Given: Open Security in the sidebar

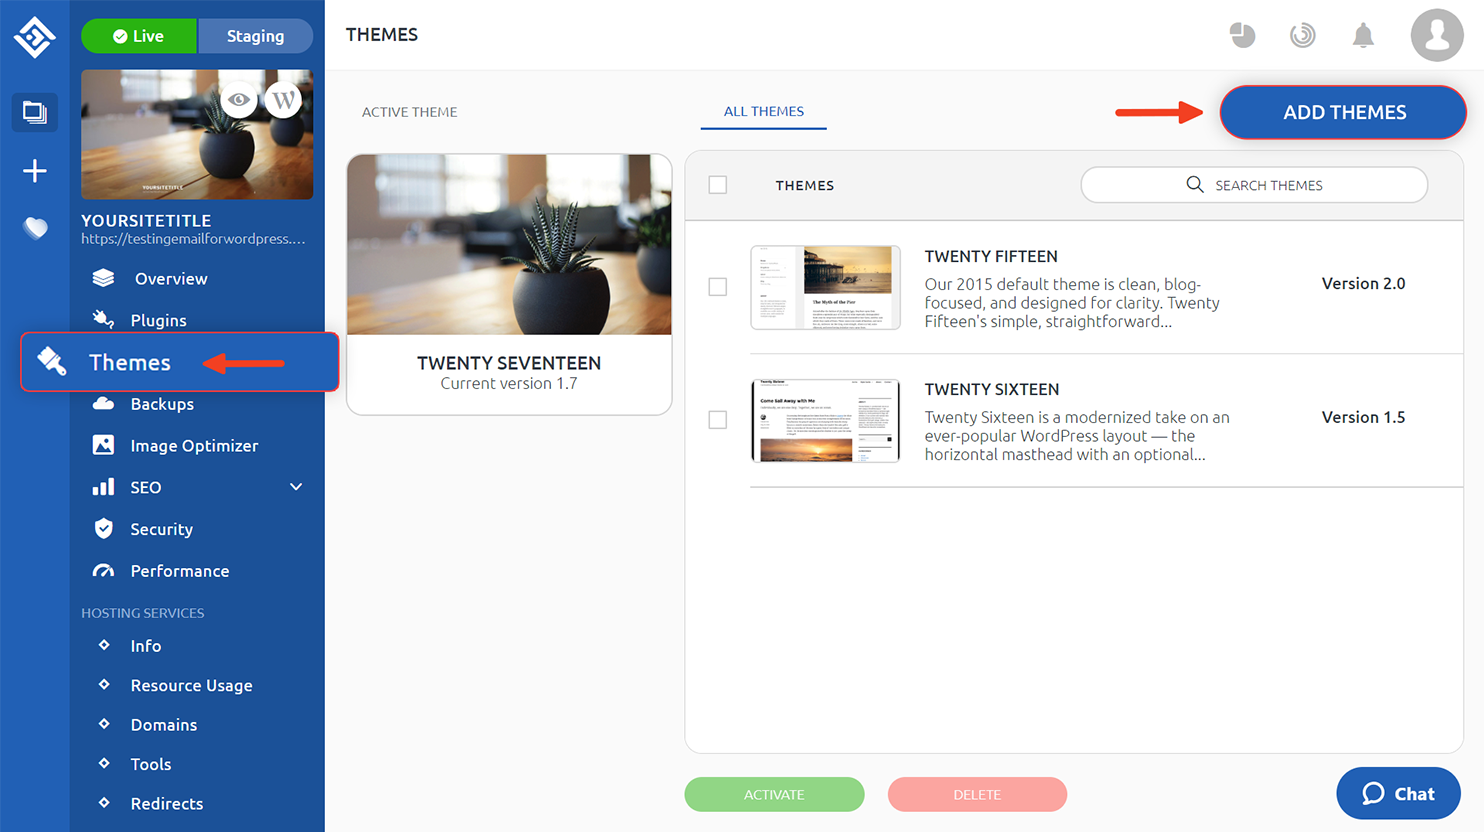Looking at the screenshot, I should coord(161,529).
